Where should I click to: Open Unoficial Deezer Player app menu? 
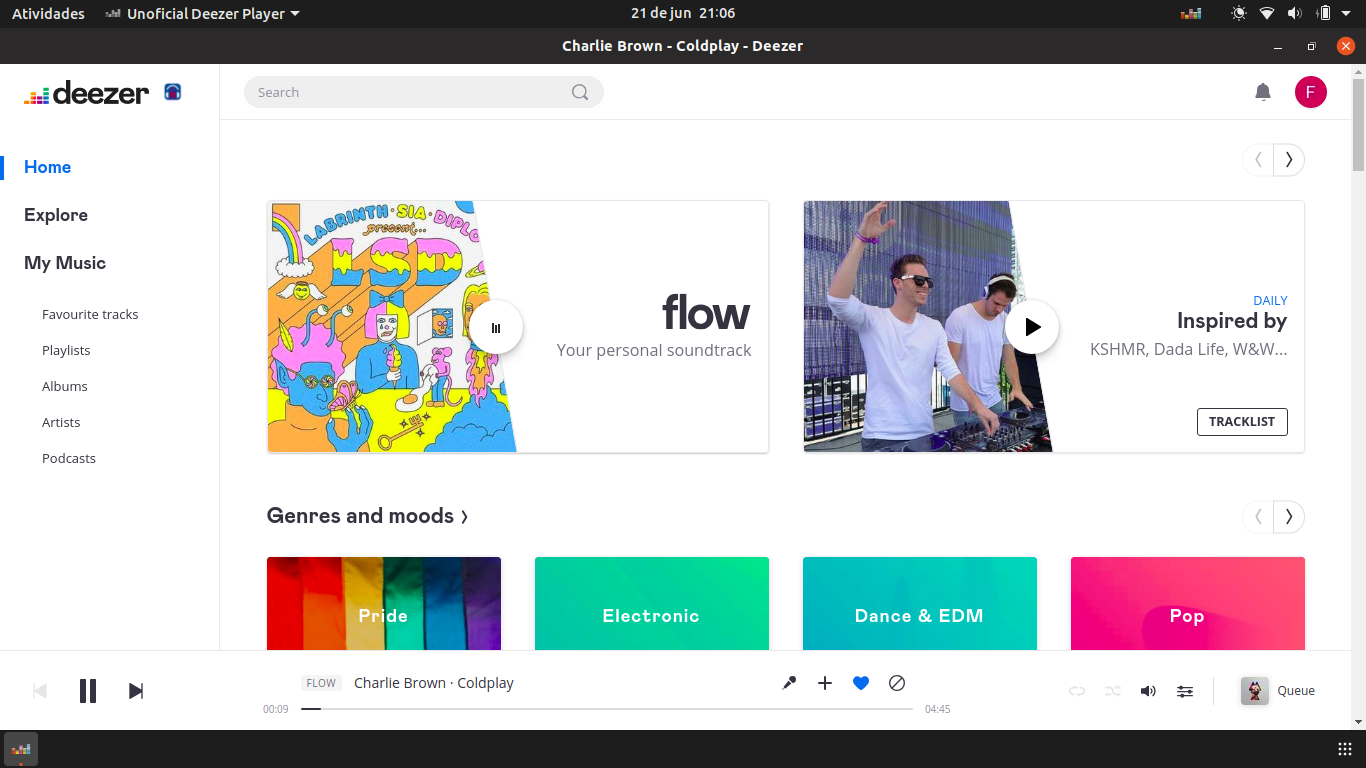(x=203, y=14)
